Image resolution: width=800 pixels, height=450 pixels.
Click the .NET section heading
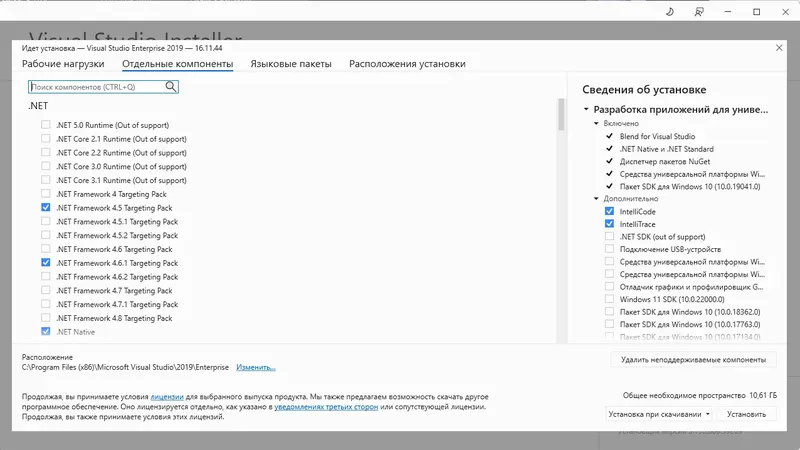pos(38,106)
